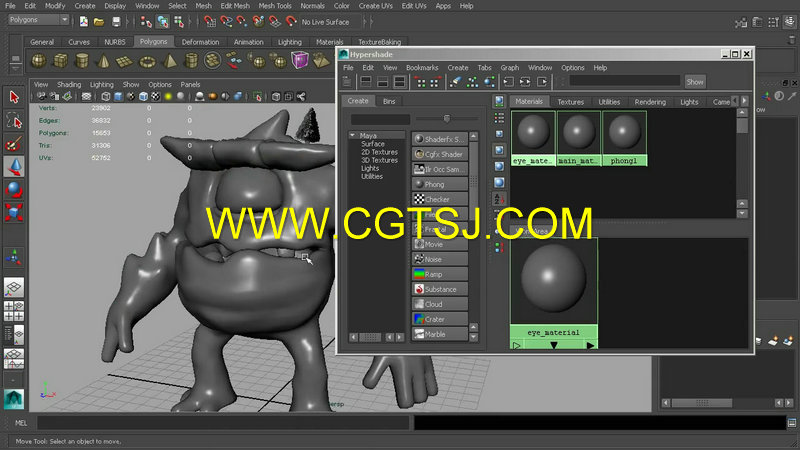Open the Mesh Tools menu
The image size is (800, 450).
(274, 6)
